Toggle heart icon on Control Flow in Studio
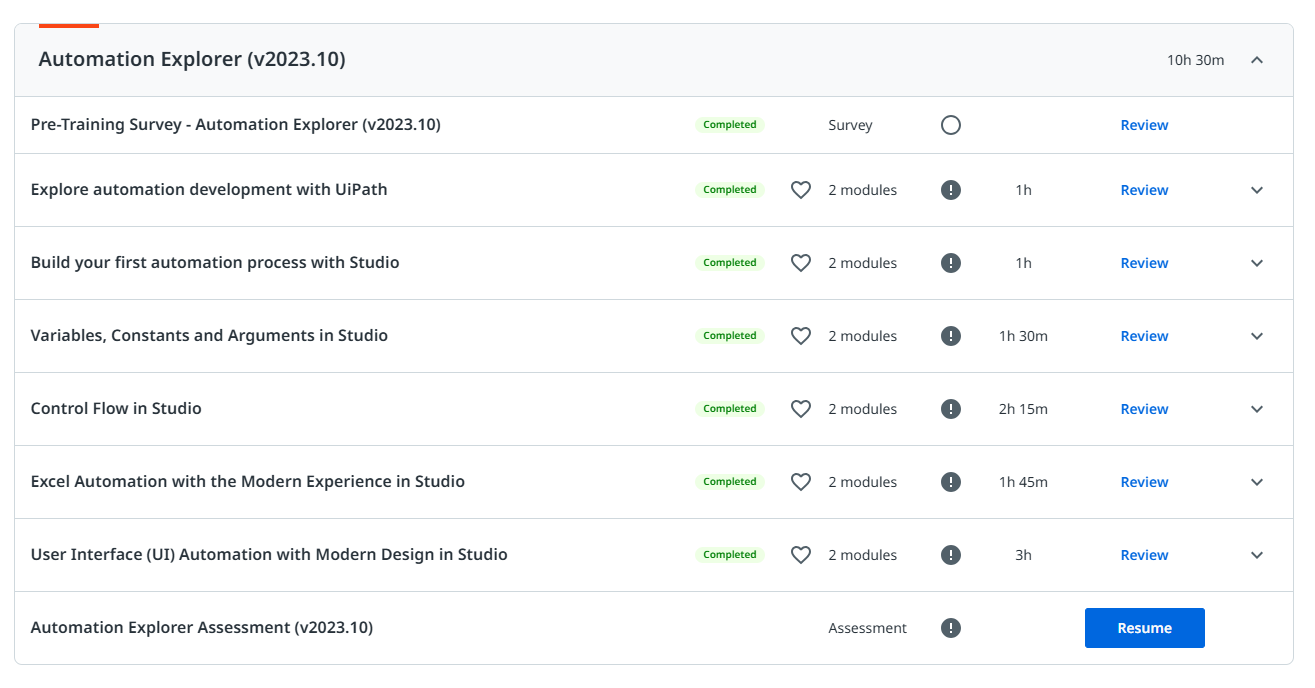Screen dimensions: 1315x688 coord(801,409)
